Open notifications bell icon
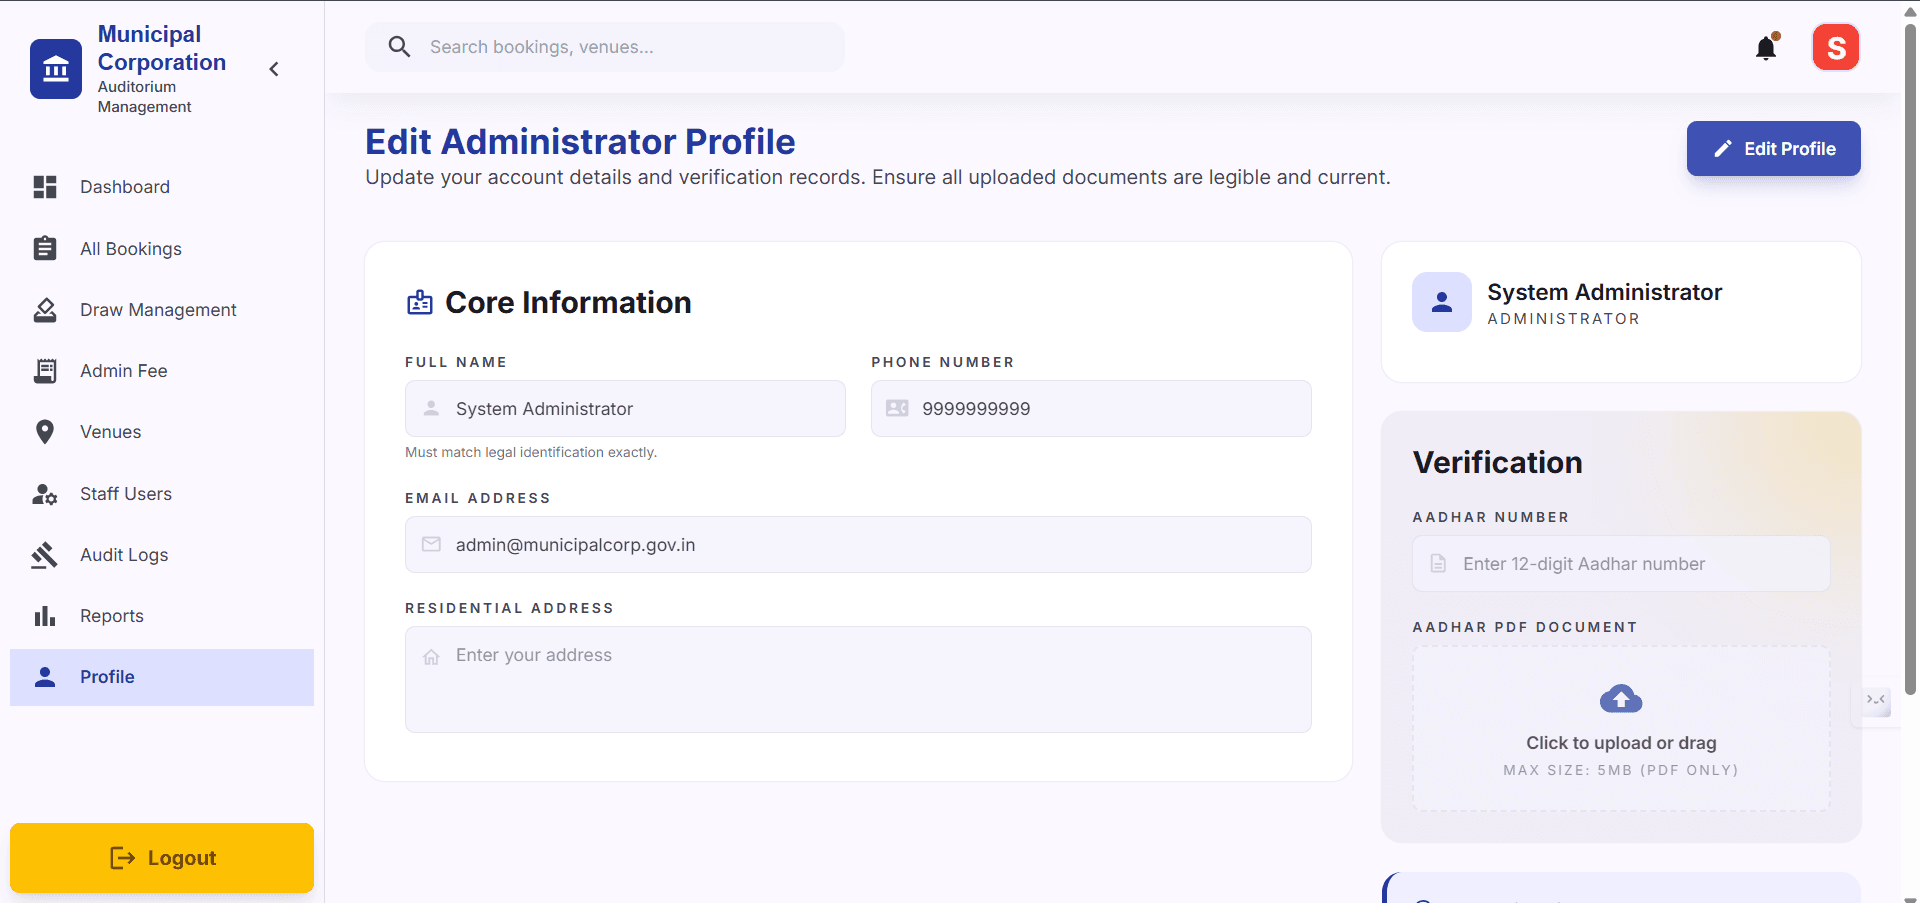Screen dimensions: 1920x903 click(x=1766, y=47)
